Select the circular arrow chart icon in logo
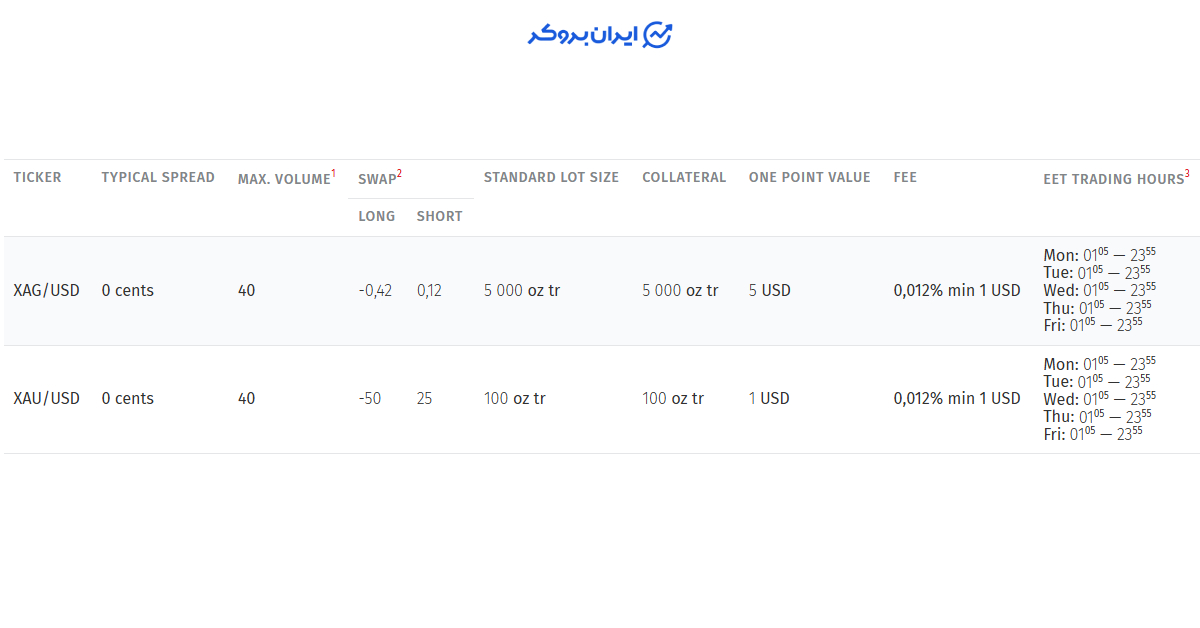The width and height of the screenshot is (1200, 628). (659, 32)
